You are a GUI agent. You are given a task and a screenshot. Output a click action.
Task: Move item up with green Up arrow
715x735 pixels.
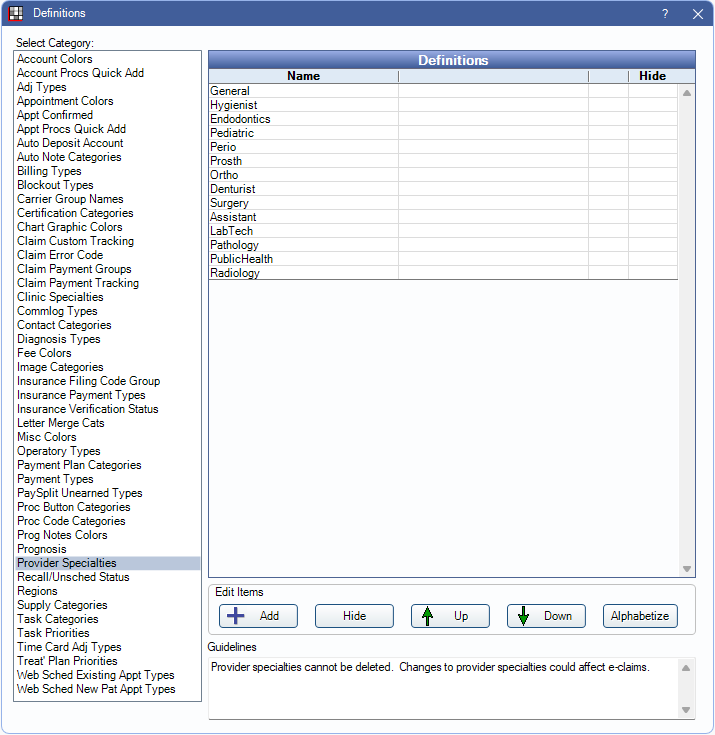pyautogui.click(x=449, y=616)
